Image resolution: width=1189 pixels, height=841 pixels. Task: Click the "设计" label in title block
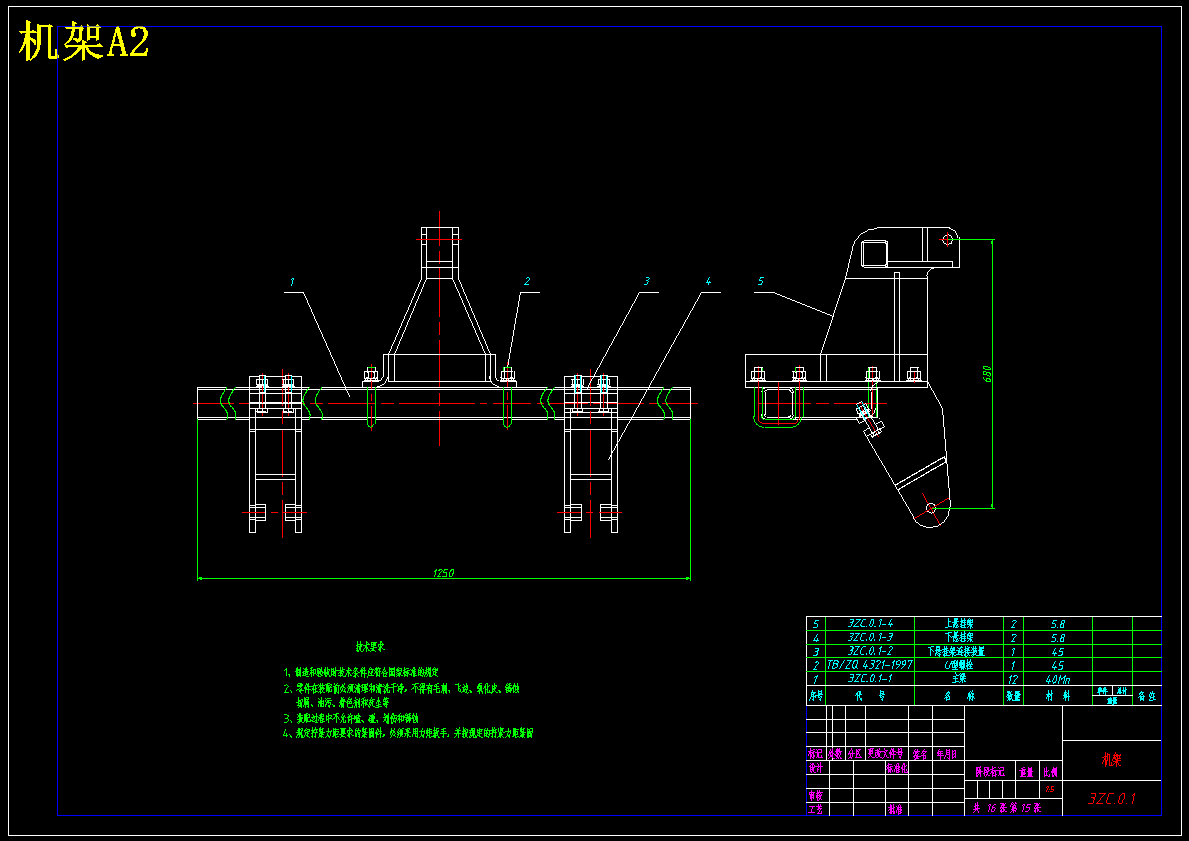click(x=816, y=768)
